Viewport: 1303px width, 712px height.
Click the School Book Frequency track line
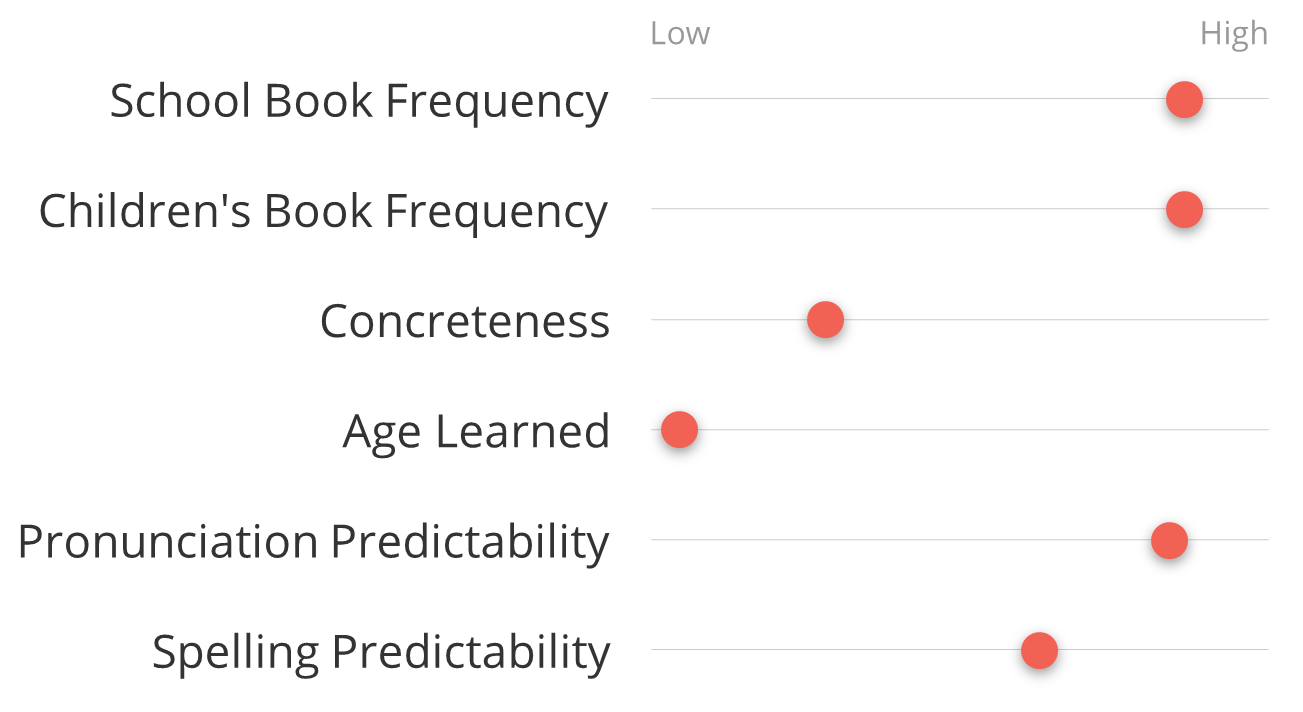coord(908,98)
